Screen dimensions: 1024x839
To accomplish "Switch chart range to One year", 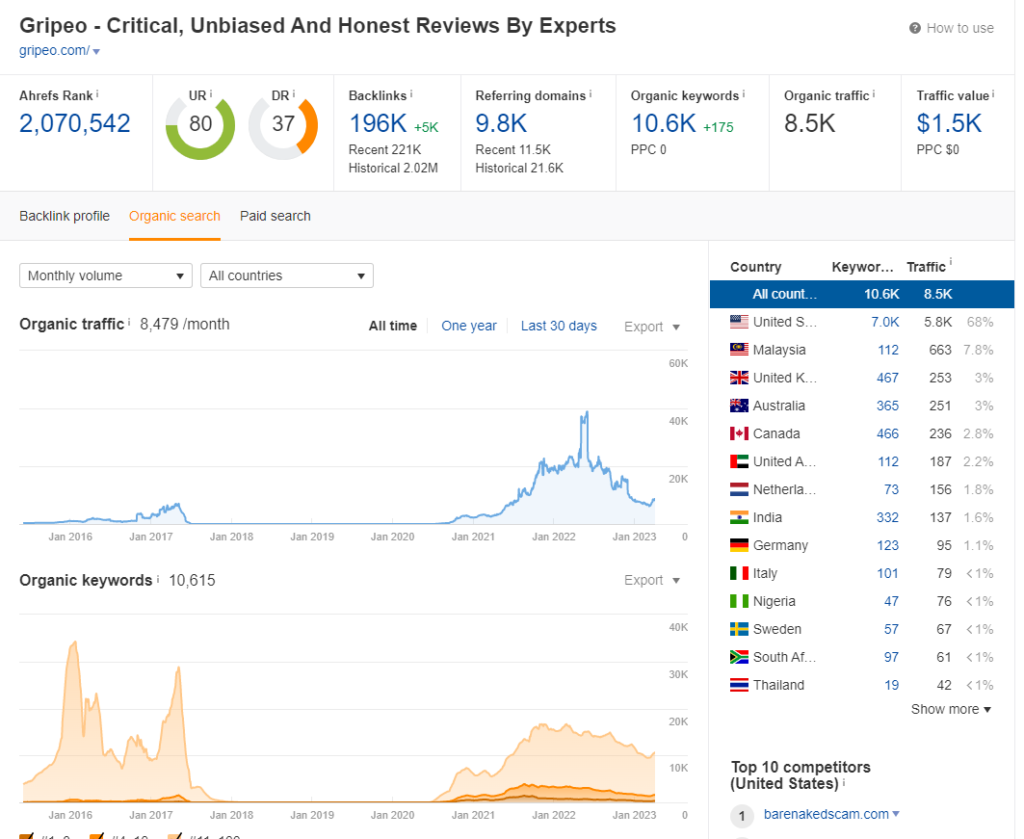I will pyautogui.click(x=468, y=326).
